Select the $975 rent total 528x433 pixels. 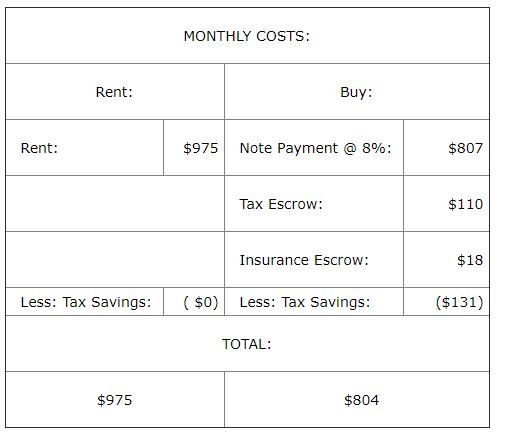[x=114, y=400]
